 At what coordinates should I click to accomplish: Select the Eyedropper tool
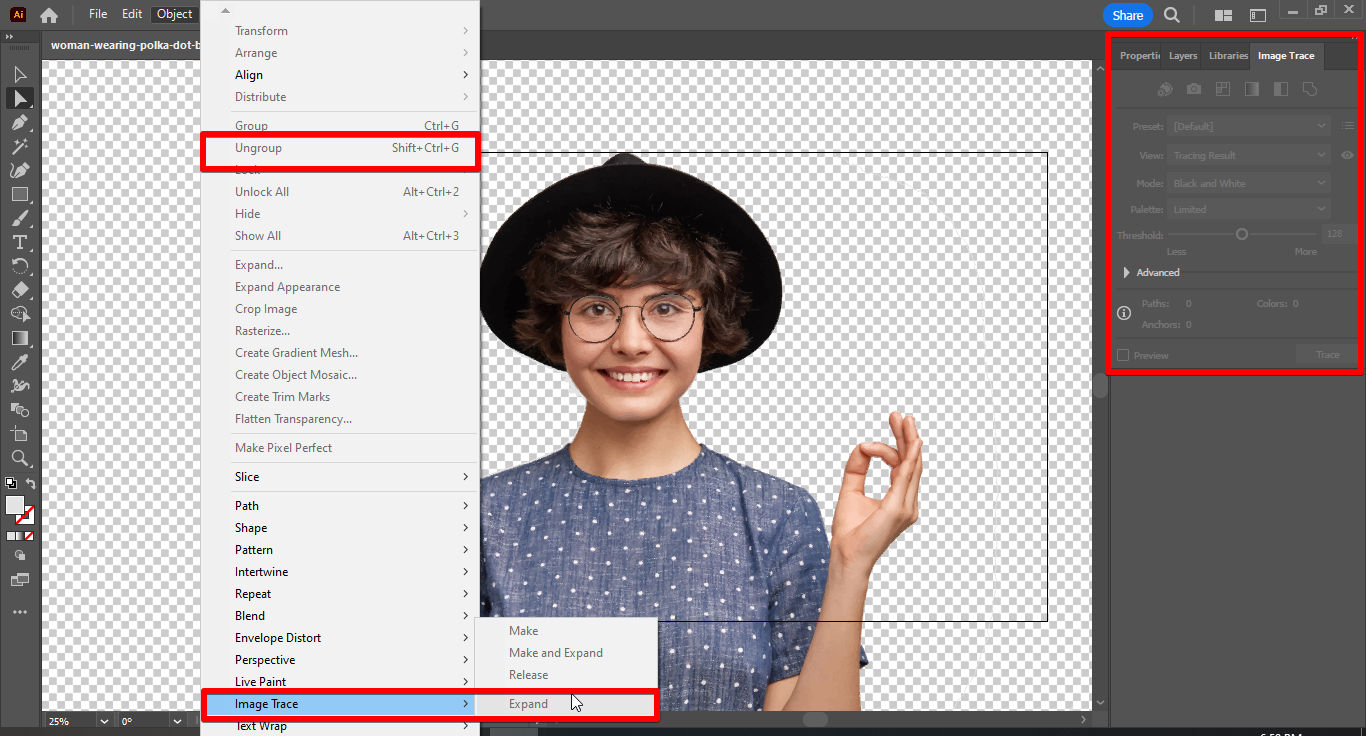point(20,362)
